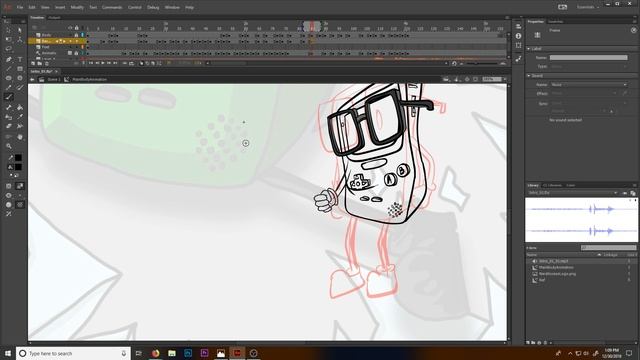Screen dimensions: 640x360
Task: Switch to the Output tab
Action: click(x=54, y=18)
